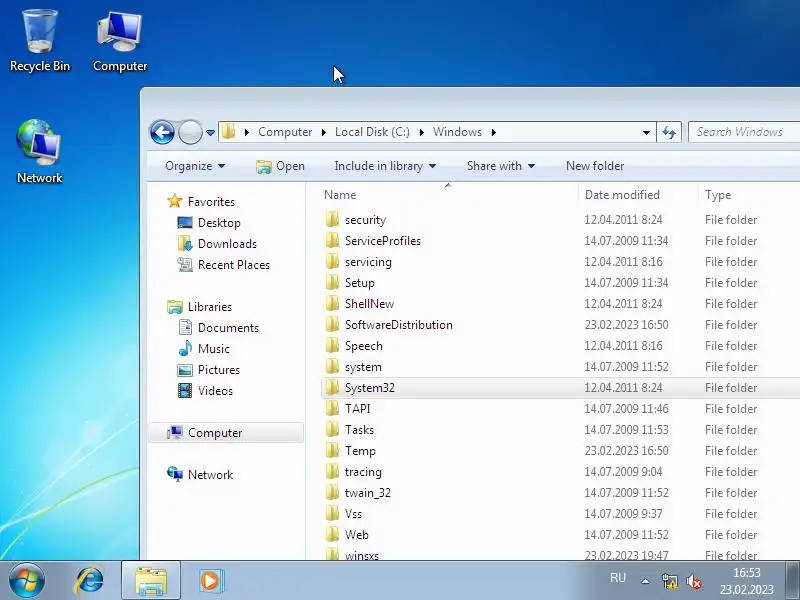800x600 pixels.
Task: Click the security folder icon
Action: pos(332,219)
